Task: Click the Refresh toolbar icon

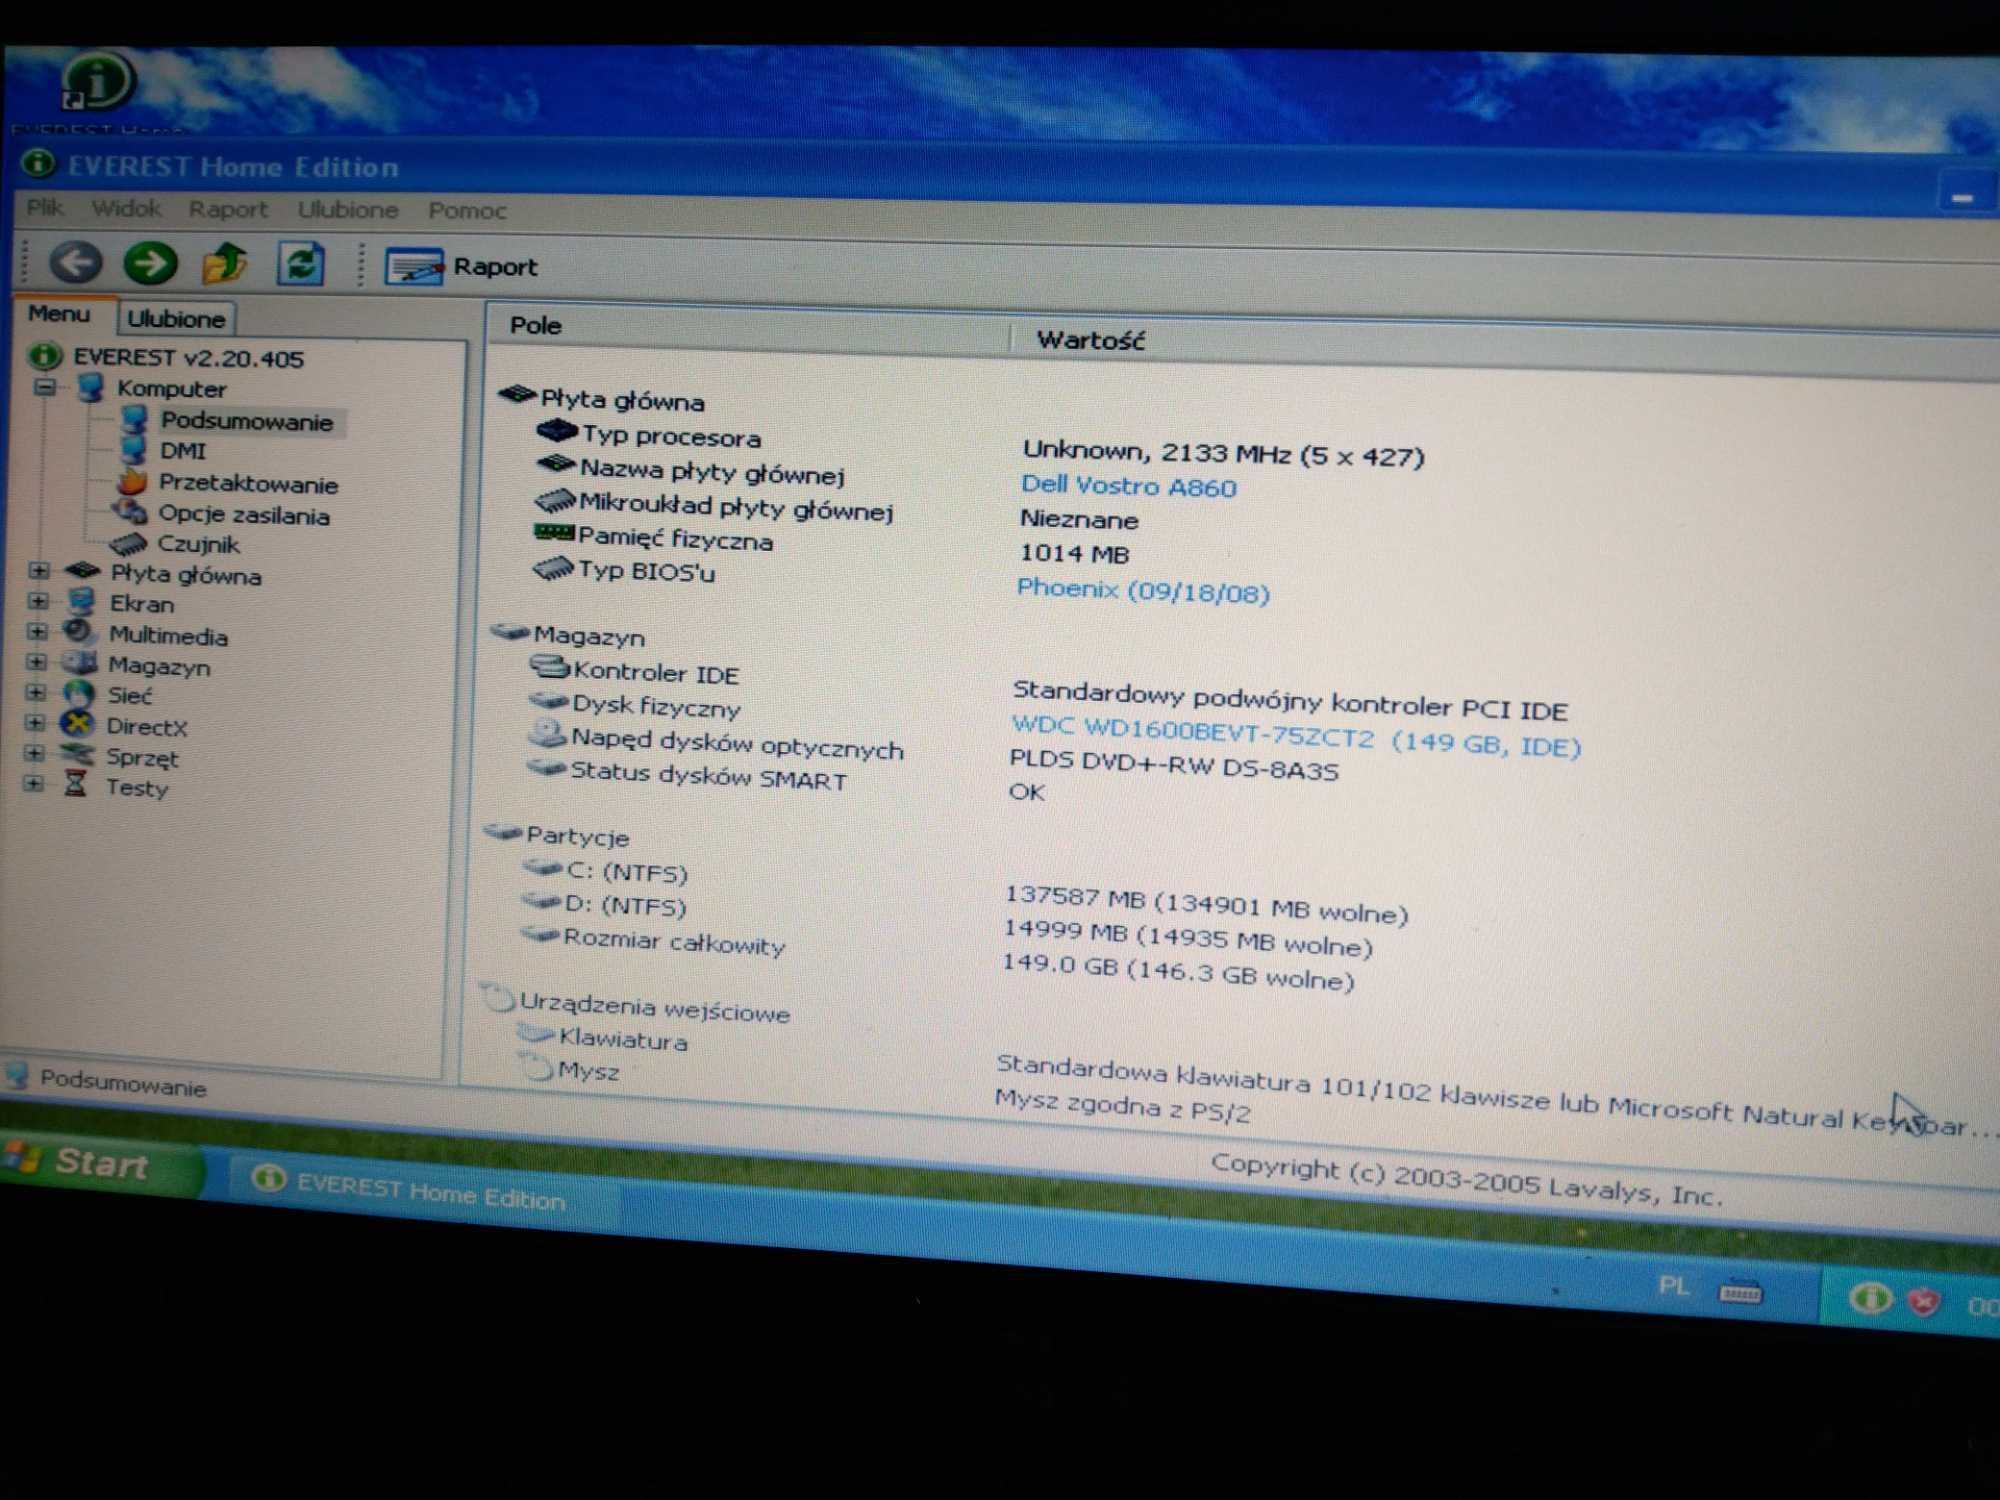Action: pyautogui.click(x=300, y=265)
